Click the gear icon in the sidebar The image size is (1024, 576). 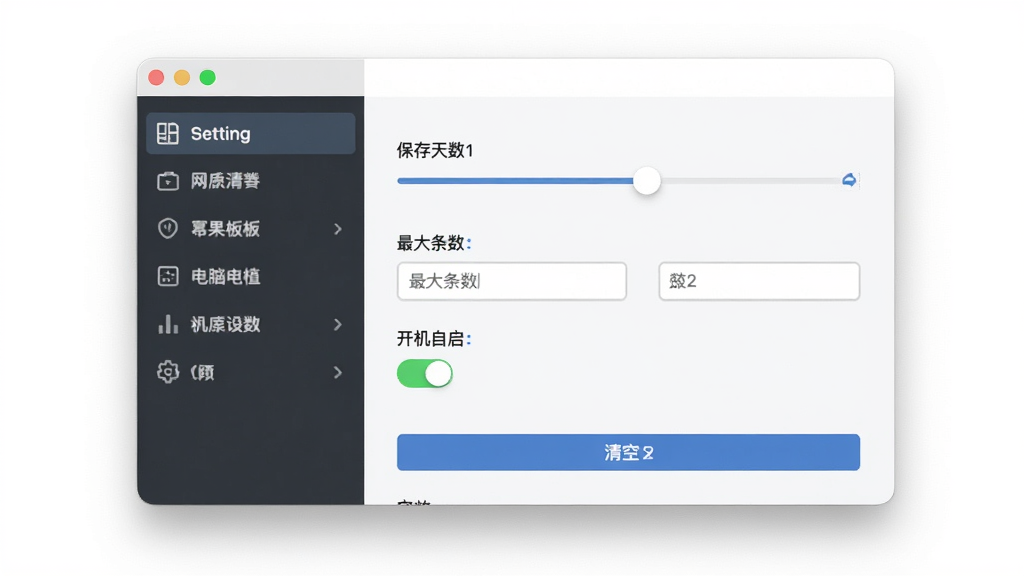tap(168, 372)
